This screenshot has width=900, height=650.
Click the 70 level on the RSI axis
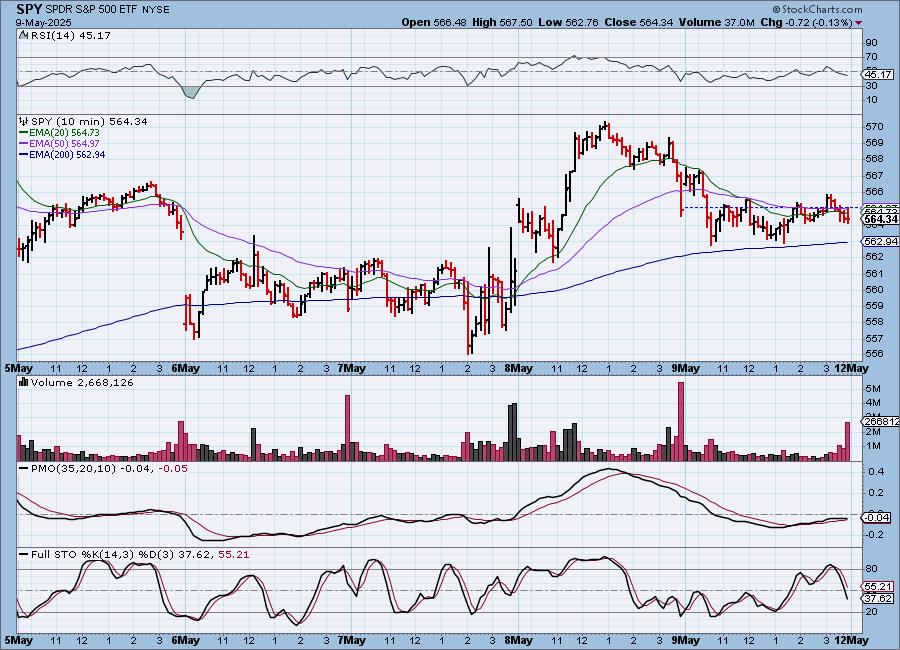tap(871, 56)
